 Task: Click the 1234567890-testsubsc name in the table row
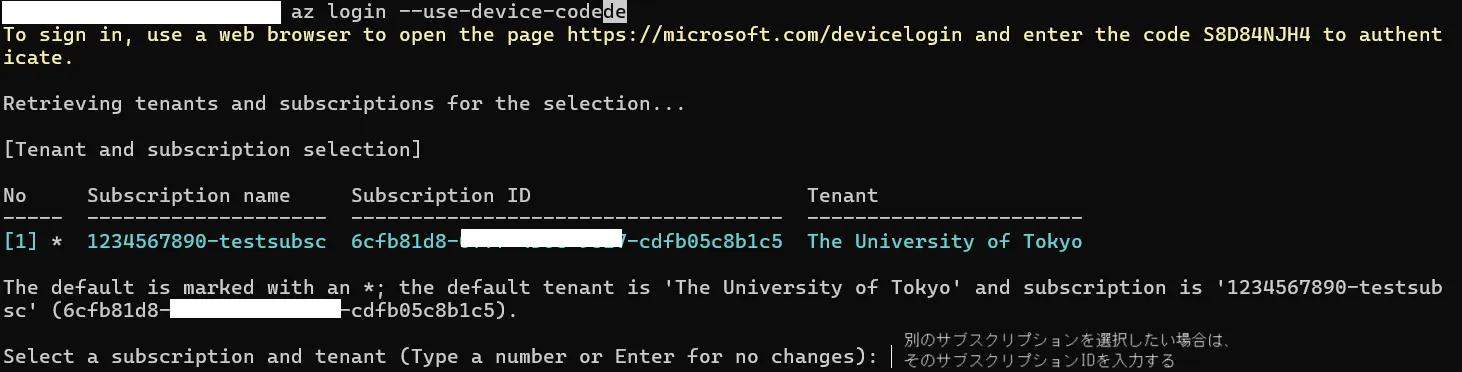click(206, 241)
